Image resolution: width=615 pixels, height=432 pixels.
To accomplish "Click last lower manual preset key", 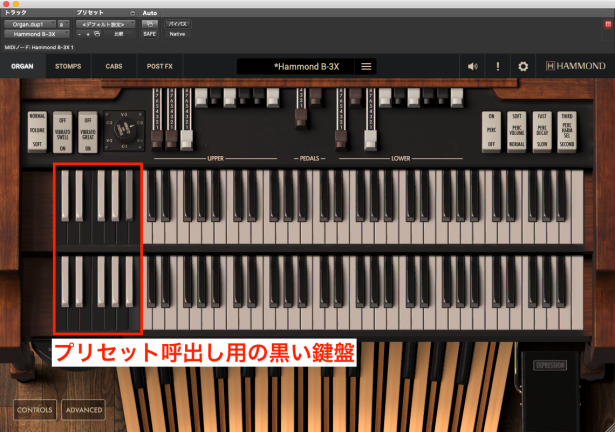I will 135,318.
